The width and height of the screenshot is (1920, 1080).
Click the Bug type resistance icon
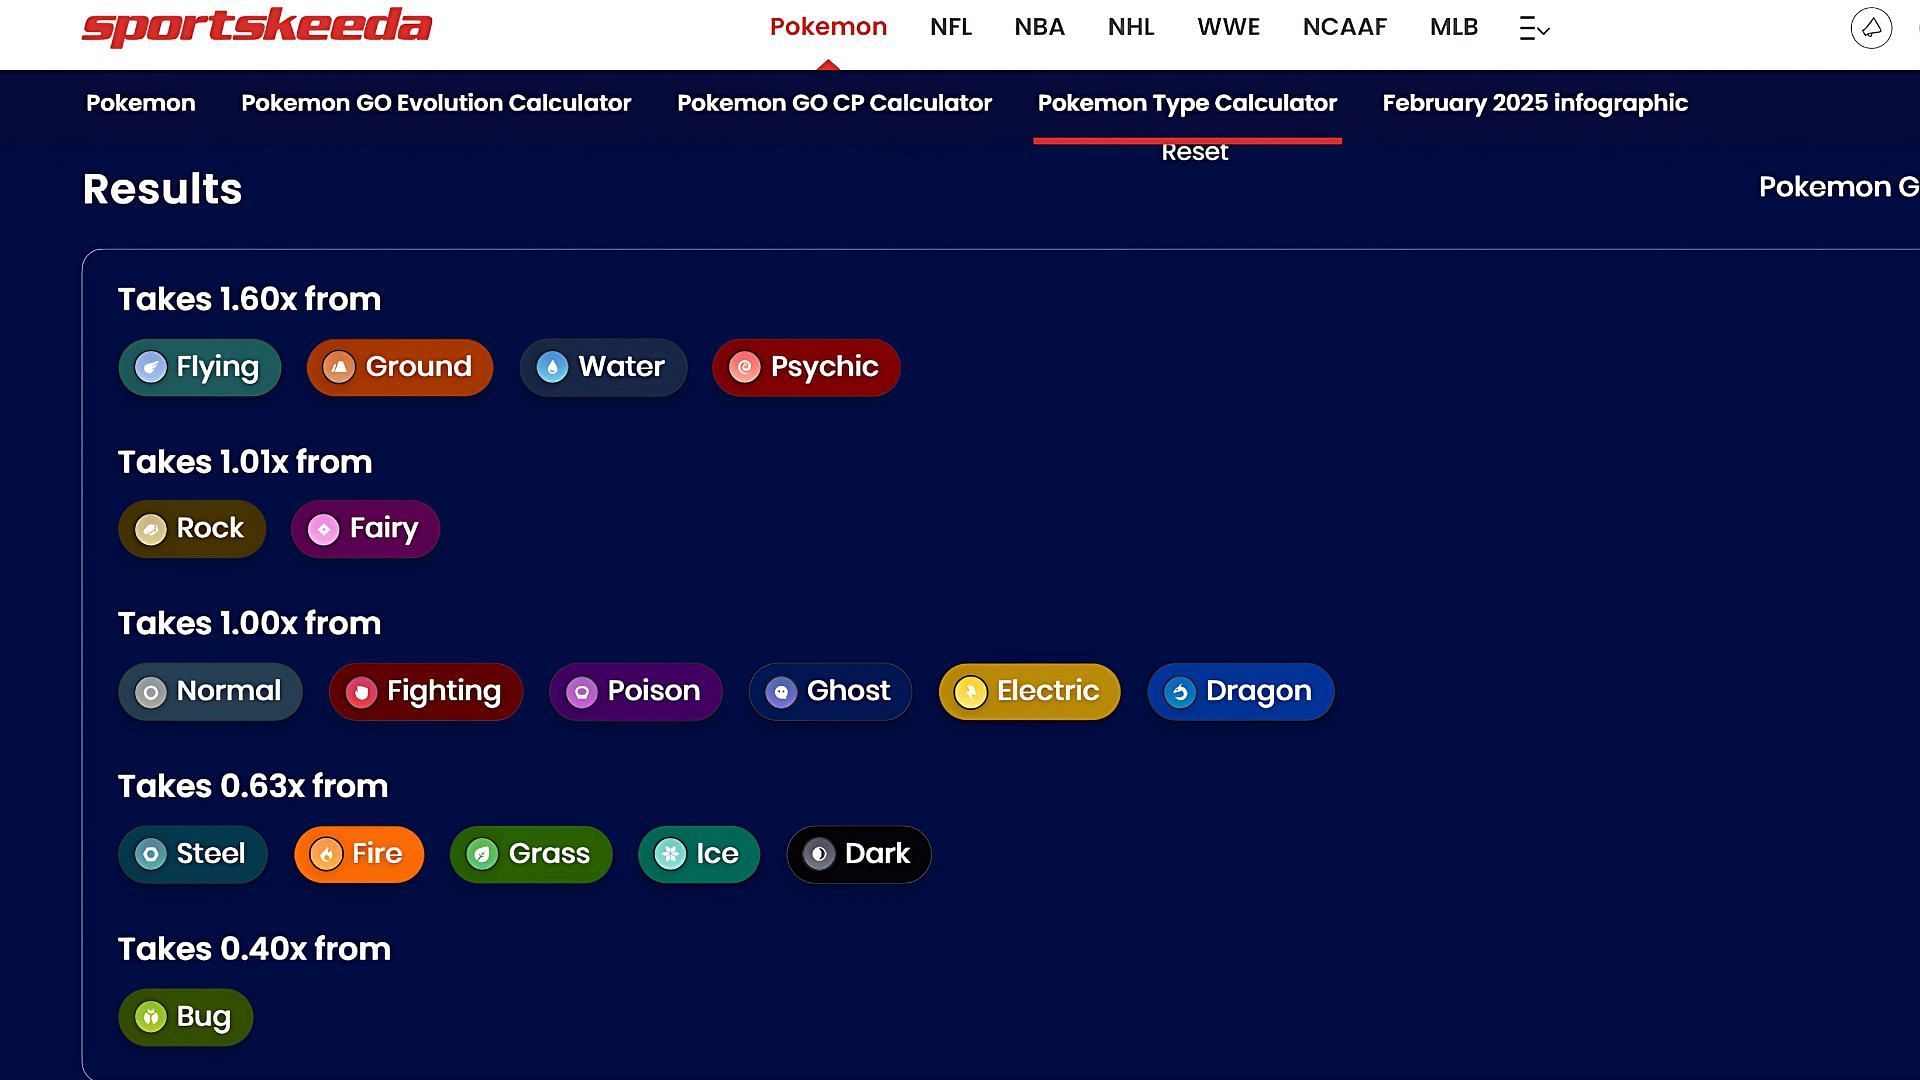click(149, 1015)
